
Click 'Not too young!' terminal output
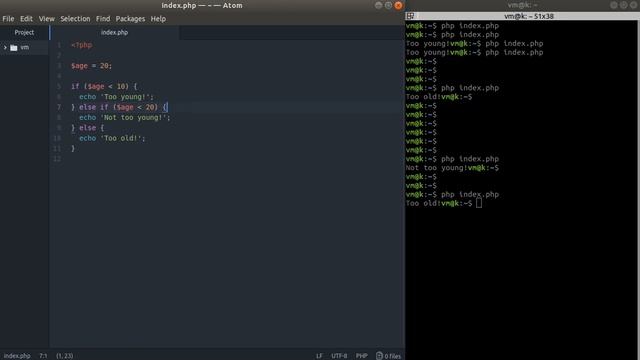coord(436,168)
